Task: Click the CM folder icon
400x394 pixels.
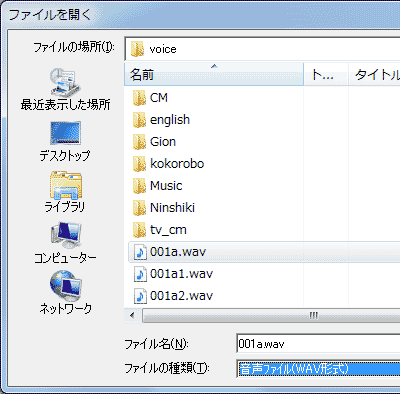Action: (x=139, y=98)
